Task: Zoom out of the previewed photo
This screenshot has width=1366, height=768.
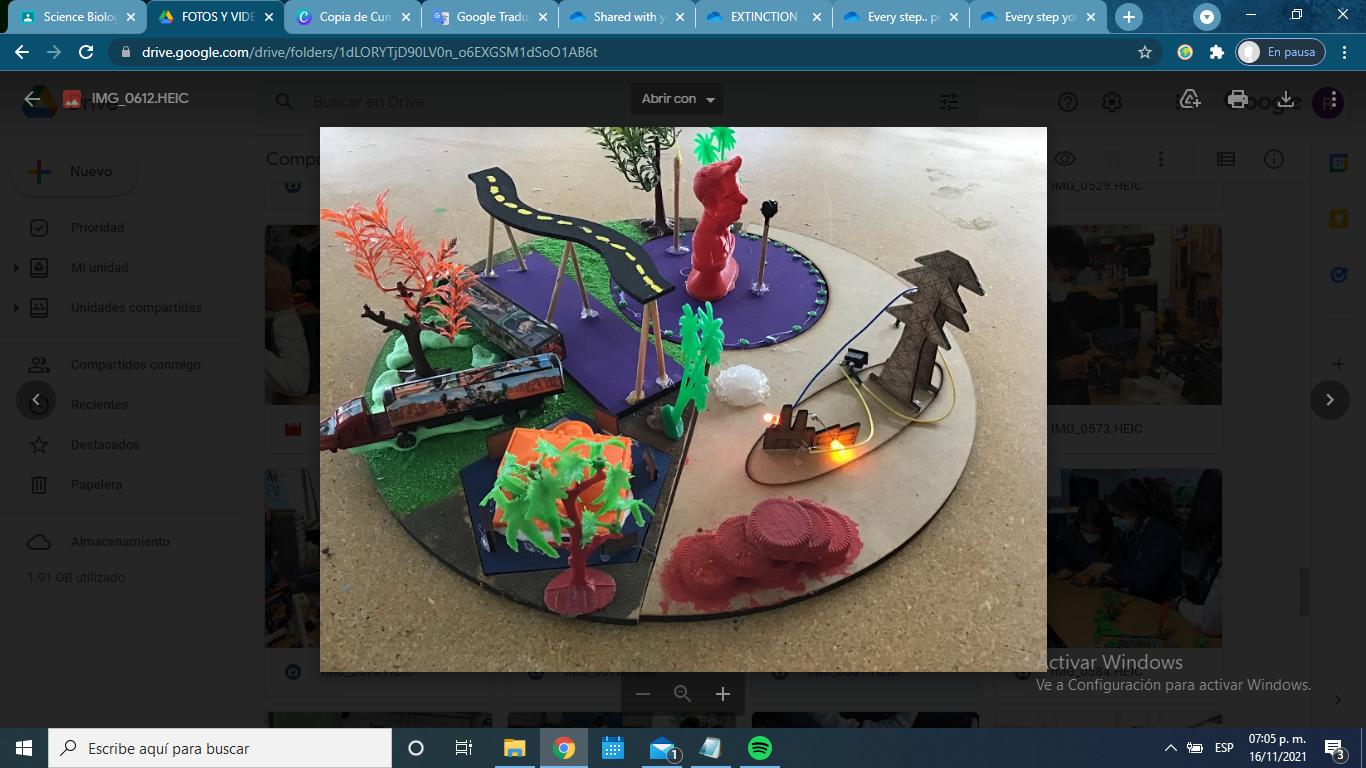Action: [643, 694]
